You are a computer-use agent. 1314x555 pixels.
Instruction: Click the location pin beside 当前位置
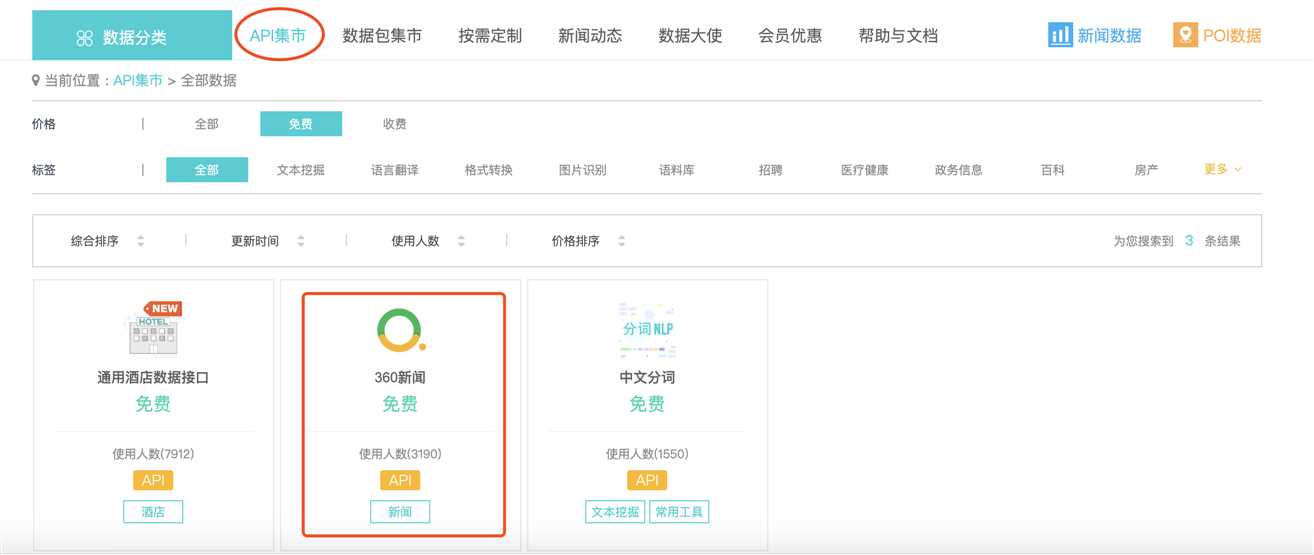[36, 81]
